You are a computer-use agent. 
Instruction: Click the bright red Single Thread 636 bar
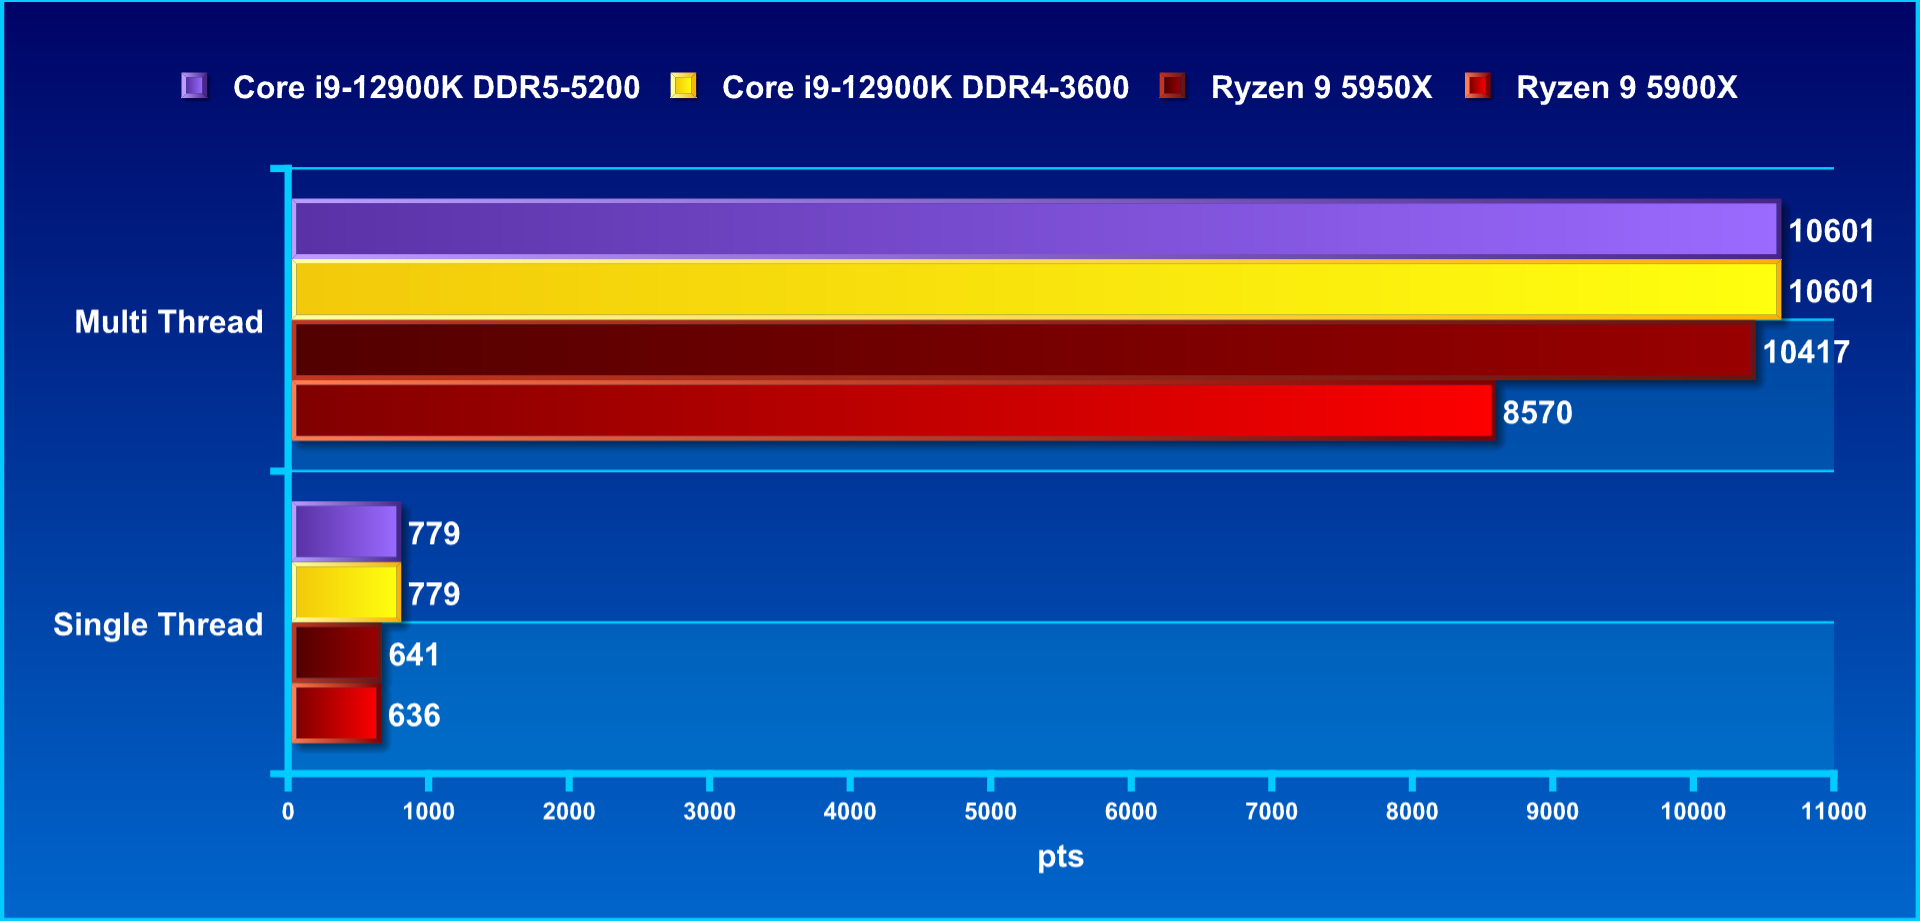tap(336, 714)
